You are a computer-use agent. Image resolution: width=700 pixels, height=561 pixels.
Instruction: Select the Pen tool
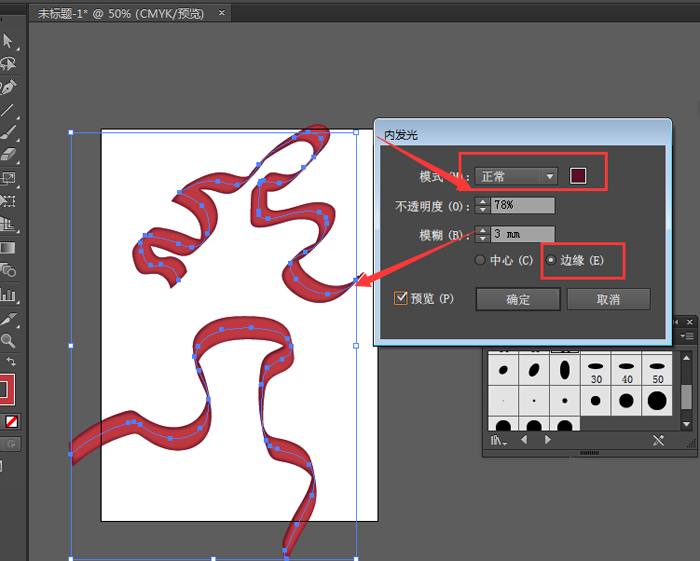pyautogui.click(x=8, y=87)
